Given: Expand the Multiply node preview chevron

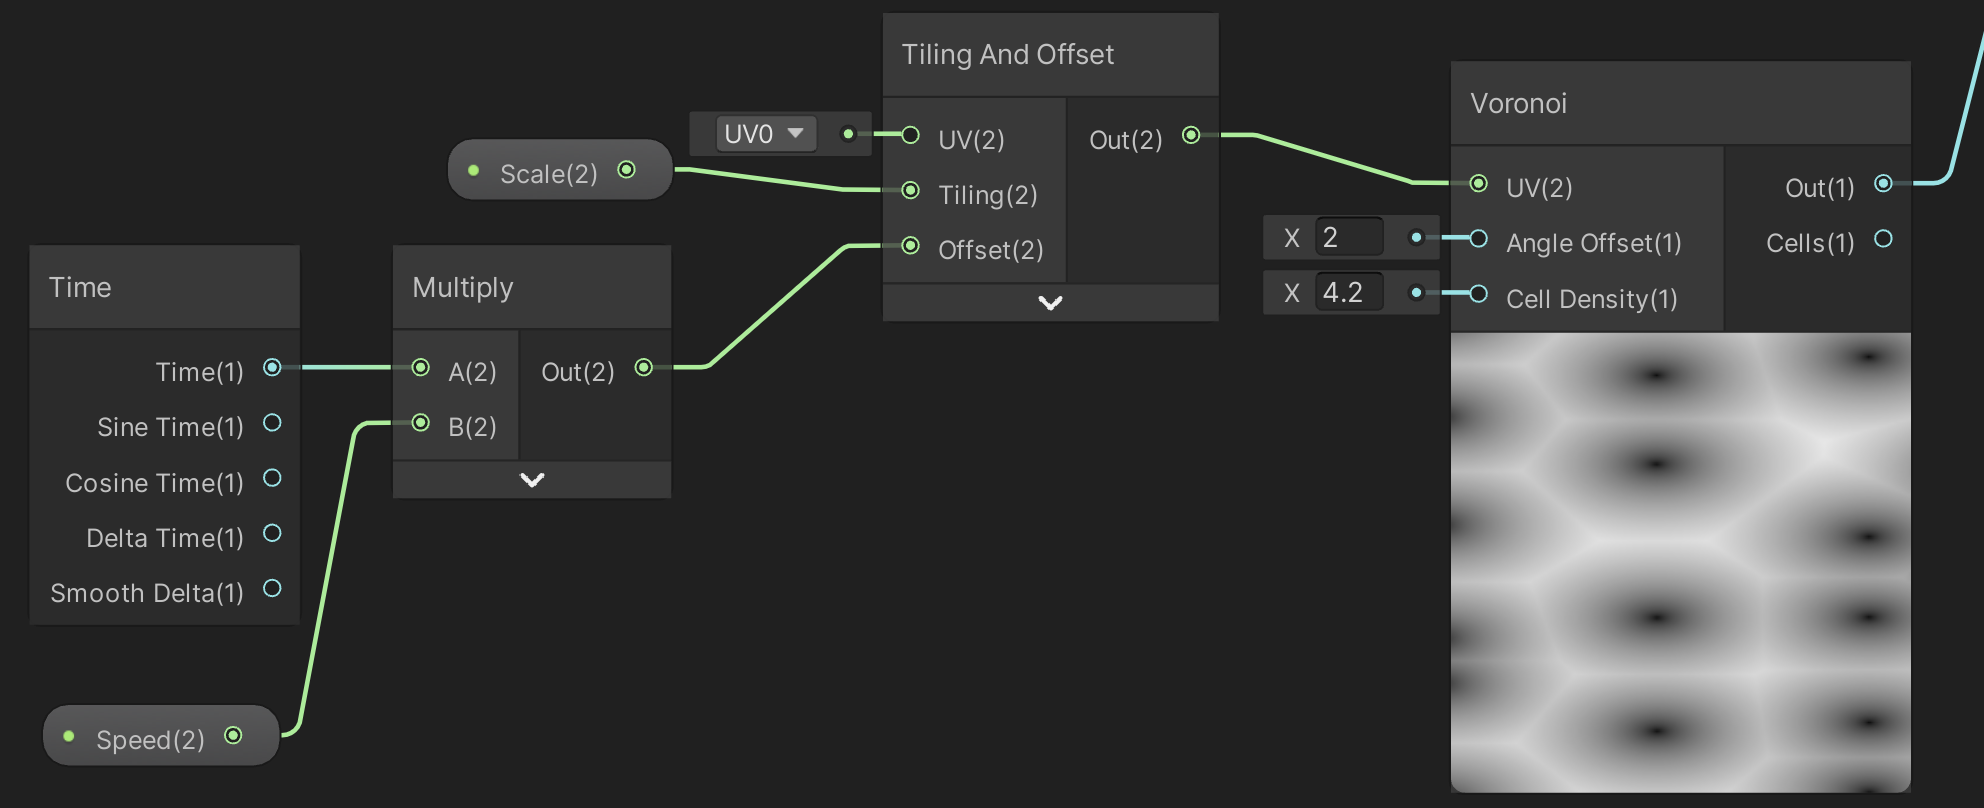Looking at the screenshot, I should [532, 480].
